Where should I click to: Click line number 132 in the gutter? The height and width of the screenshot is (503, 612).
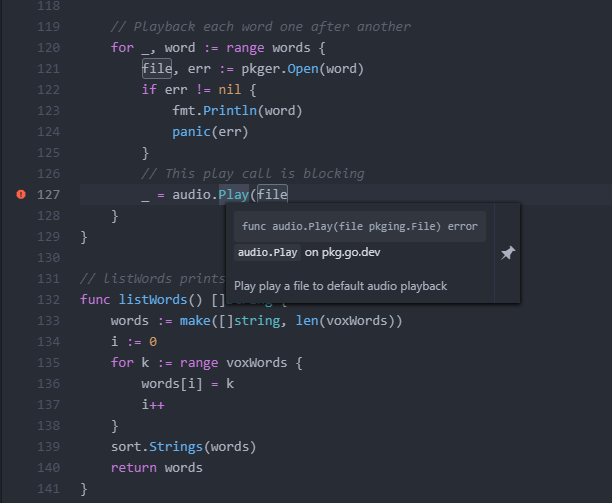coord(47,299)
